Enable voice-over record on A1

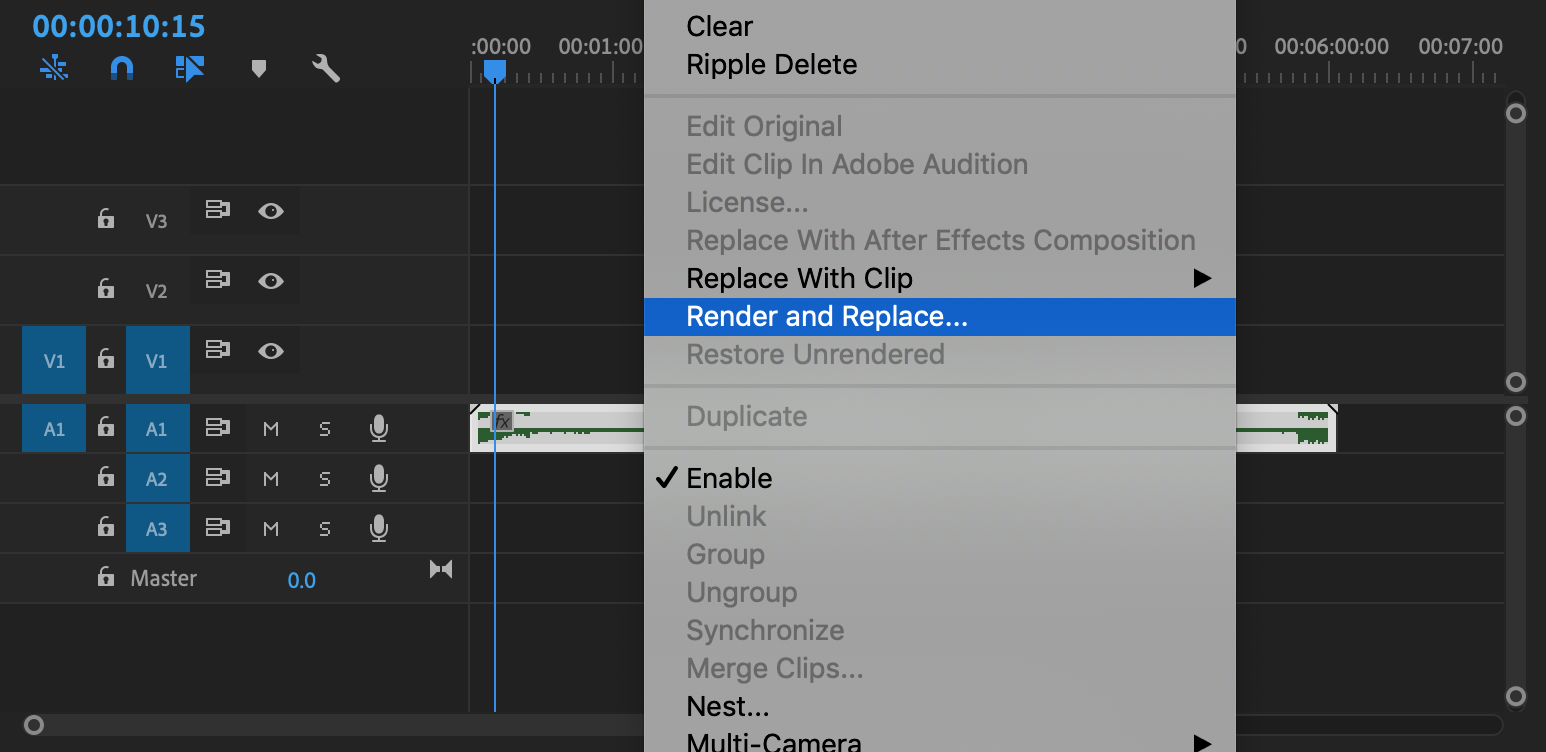tap(379, 429)
